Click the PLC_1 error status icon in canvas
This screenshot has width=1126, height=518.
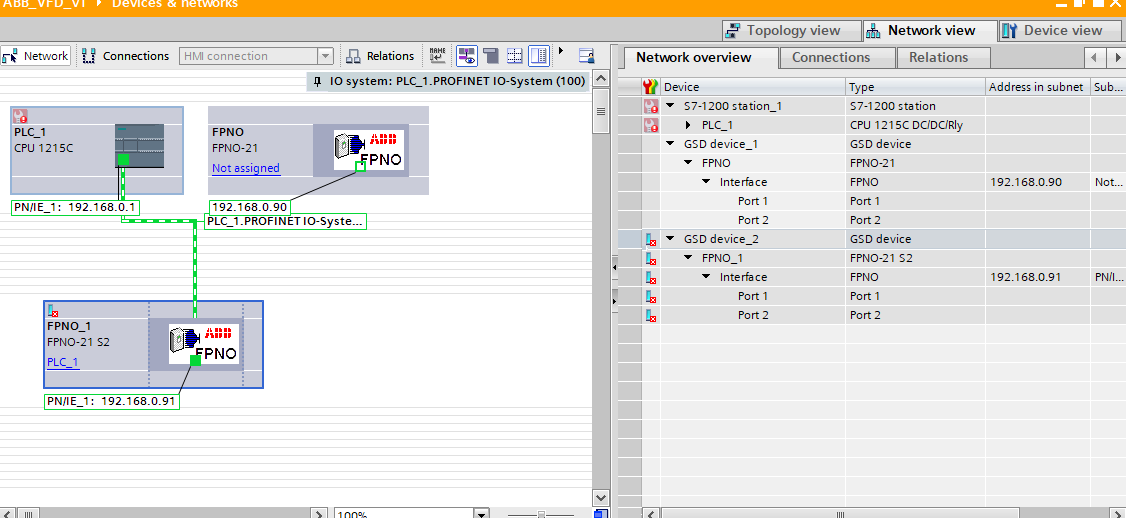point(21,116)
